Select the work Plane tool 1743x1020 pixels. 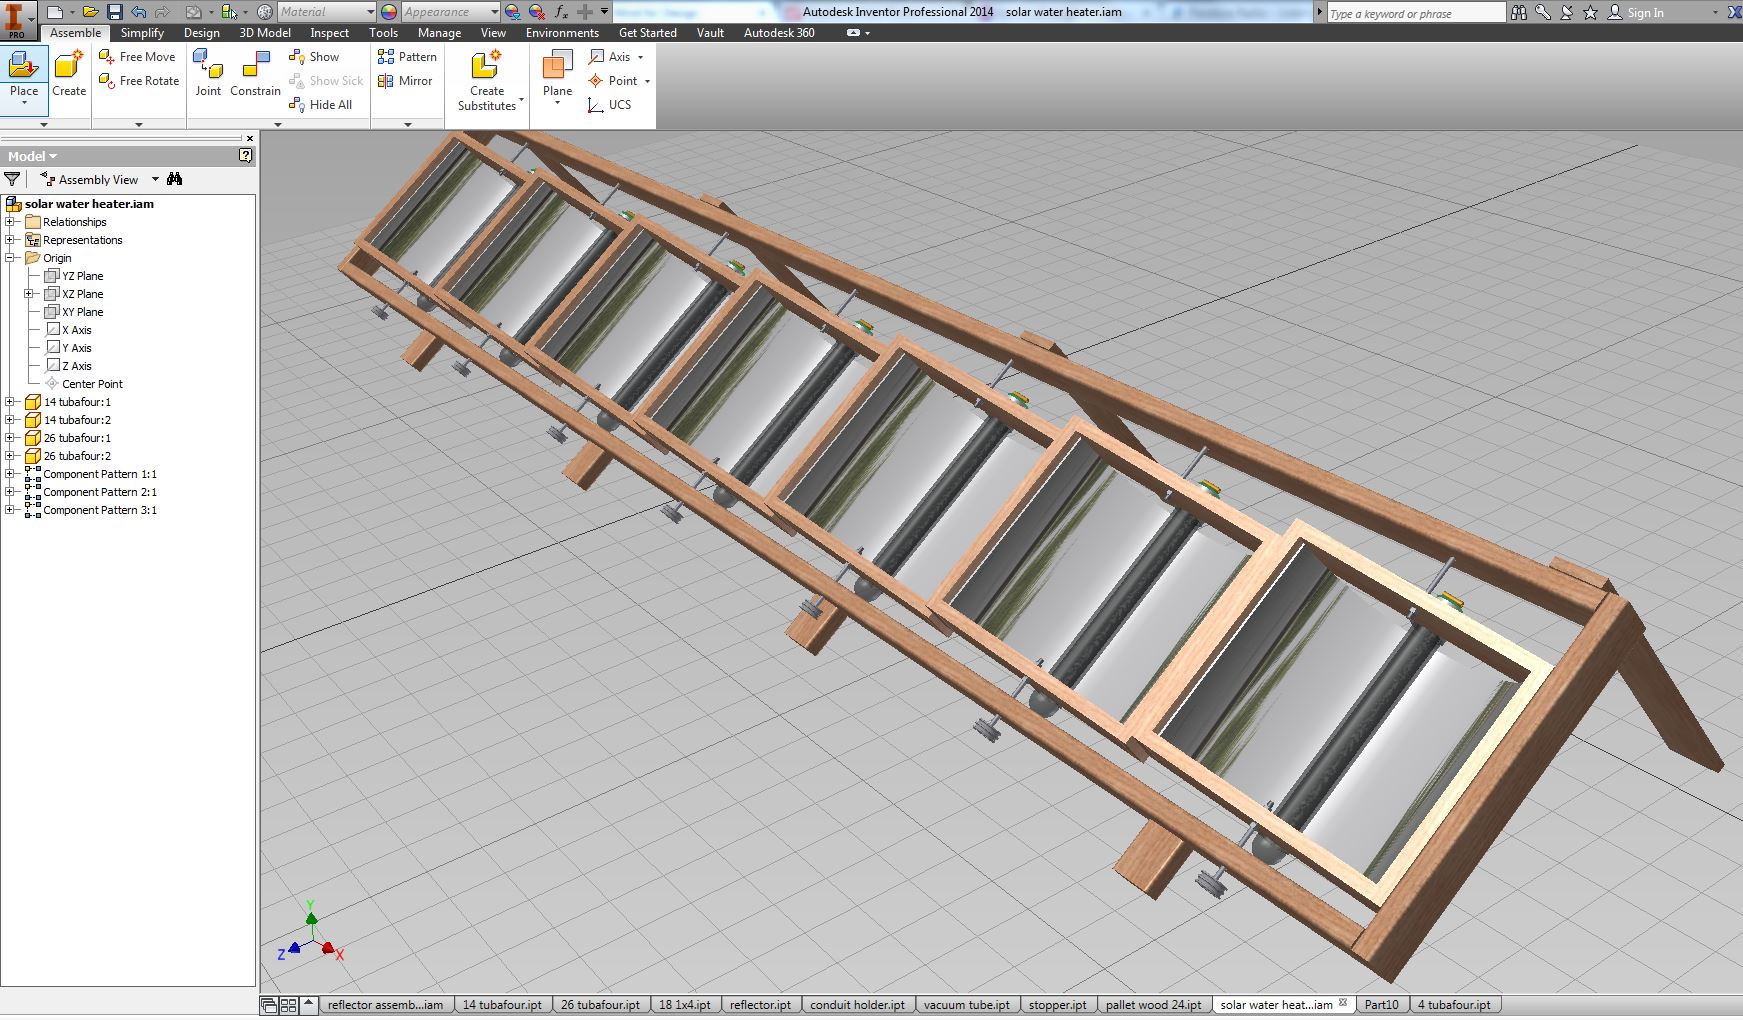[557, 77]
